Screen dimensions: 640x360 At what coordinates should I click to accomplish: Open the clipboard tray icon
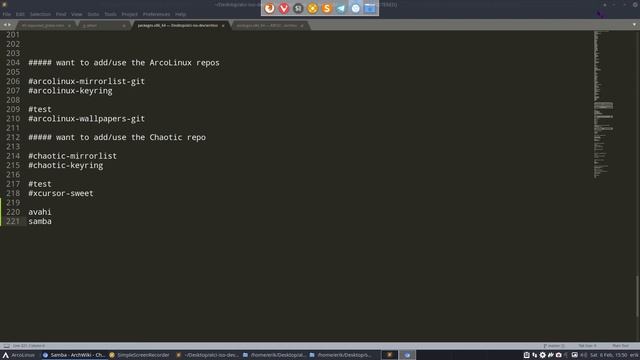coord(527,355)
